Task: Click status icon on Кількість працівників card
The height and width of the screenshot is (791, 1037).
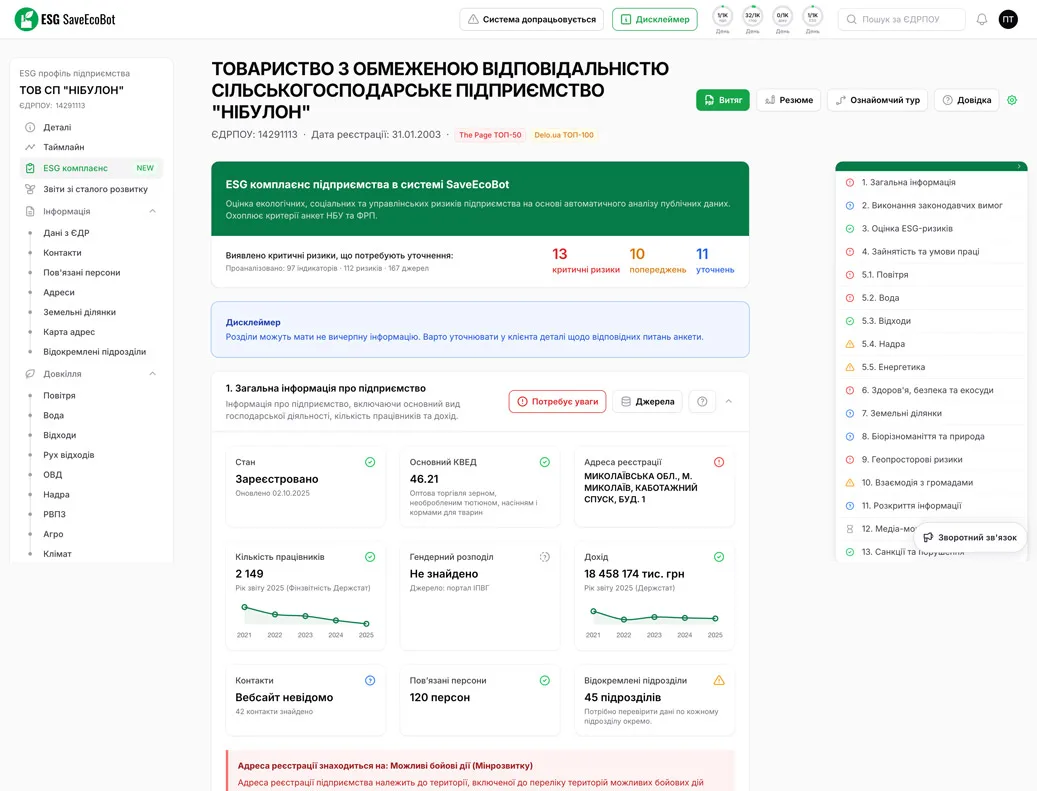Action: (370, 557)
